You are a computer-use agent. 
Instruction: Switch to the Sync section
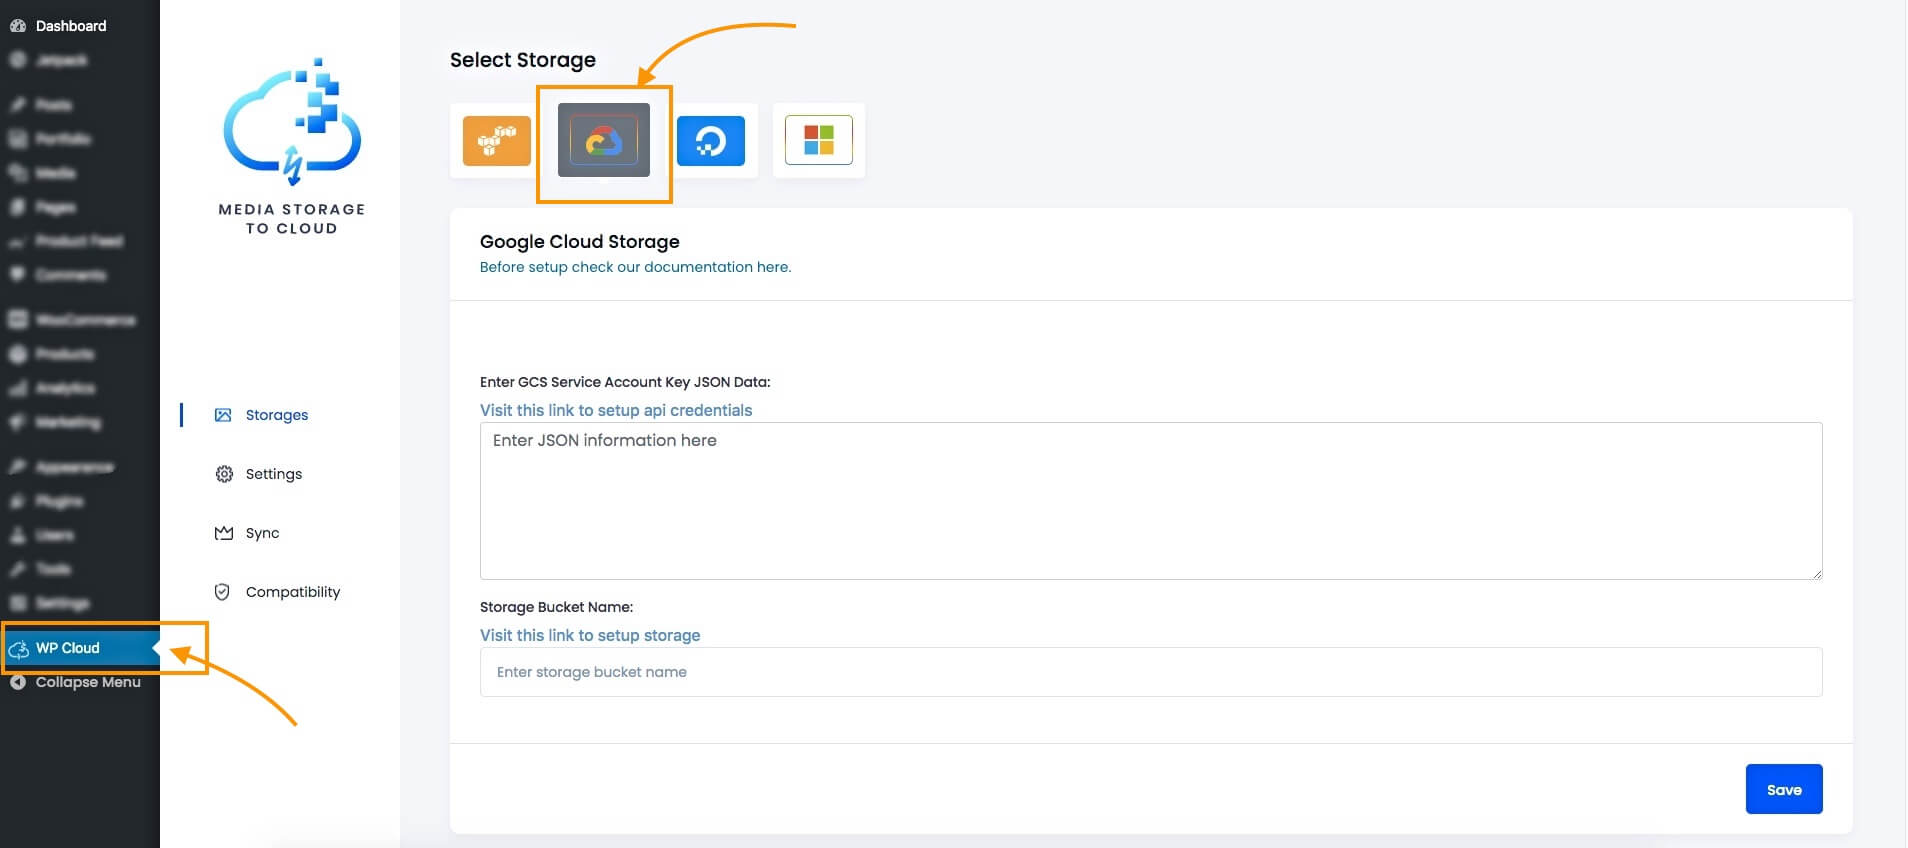(x=262, y=533)
